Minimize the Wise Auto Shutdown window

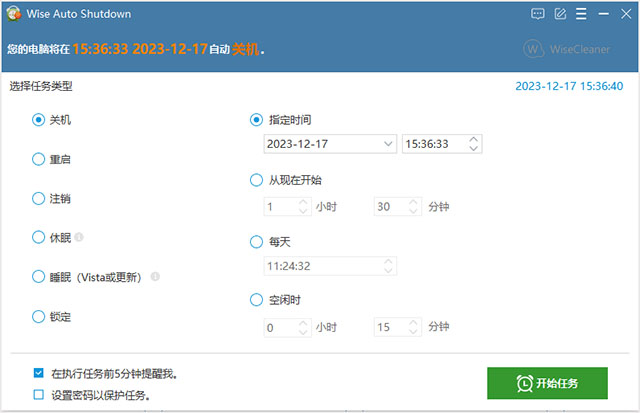(604, 14)
